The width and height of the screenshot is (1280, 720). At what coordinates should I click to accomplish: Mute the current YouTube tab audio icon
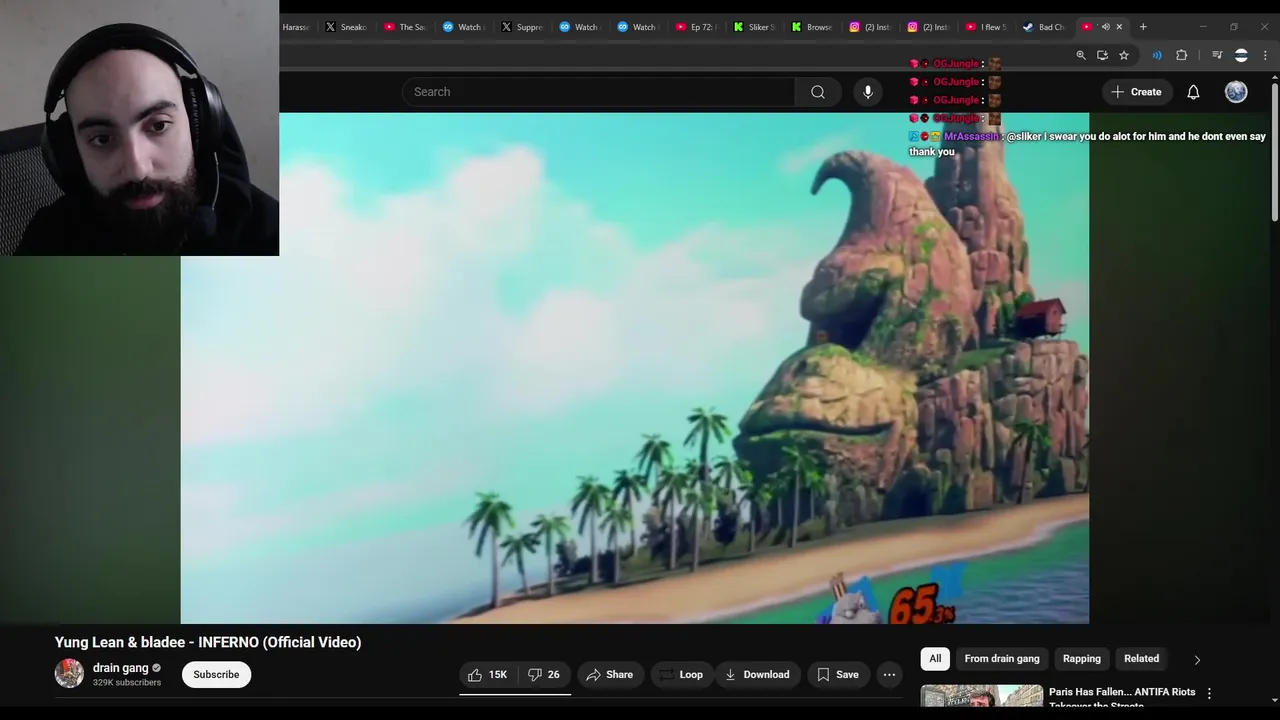coord(1105,27)
